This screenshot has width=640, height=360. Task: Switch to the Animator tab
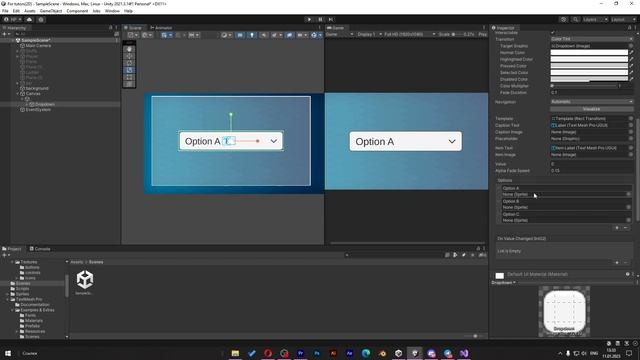161,28
